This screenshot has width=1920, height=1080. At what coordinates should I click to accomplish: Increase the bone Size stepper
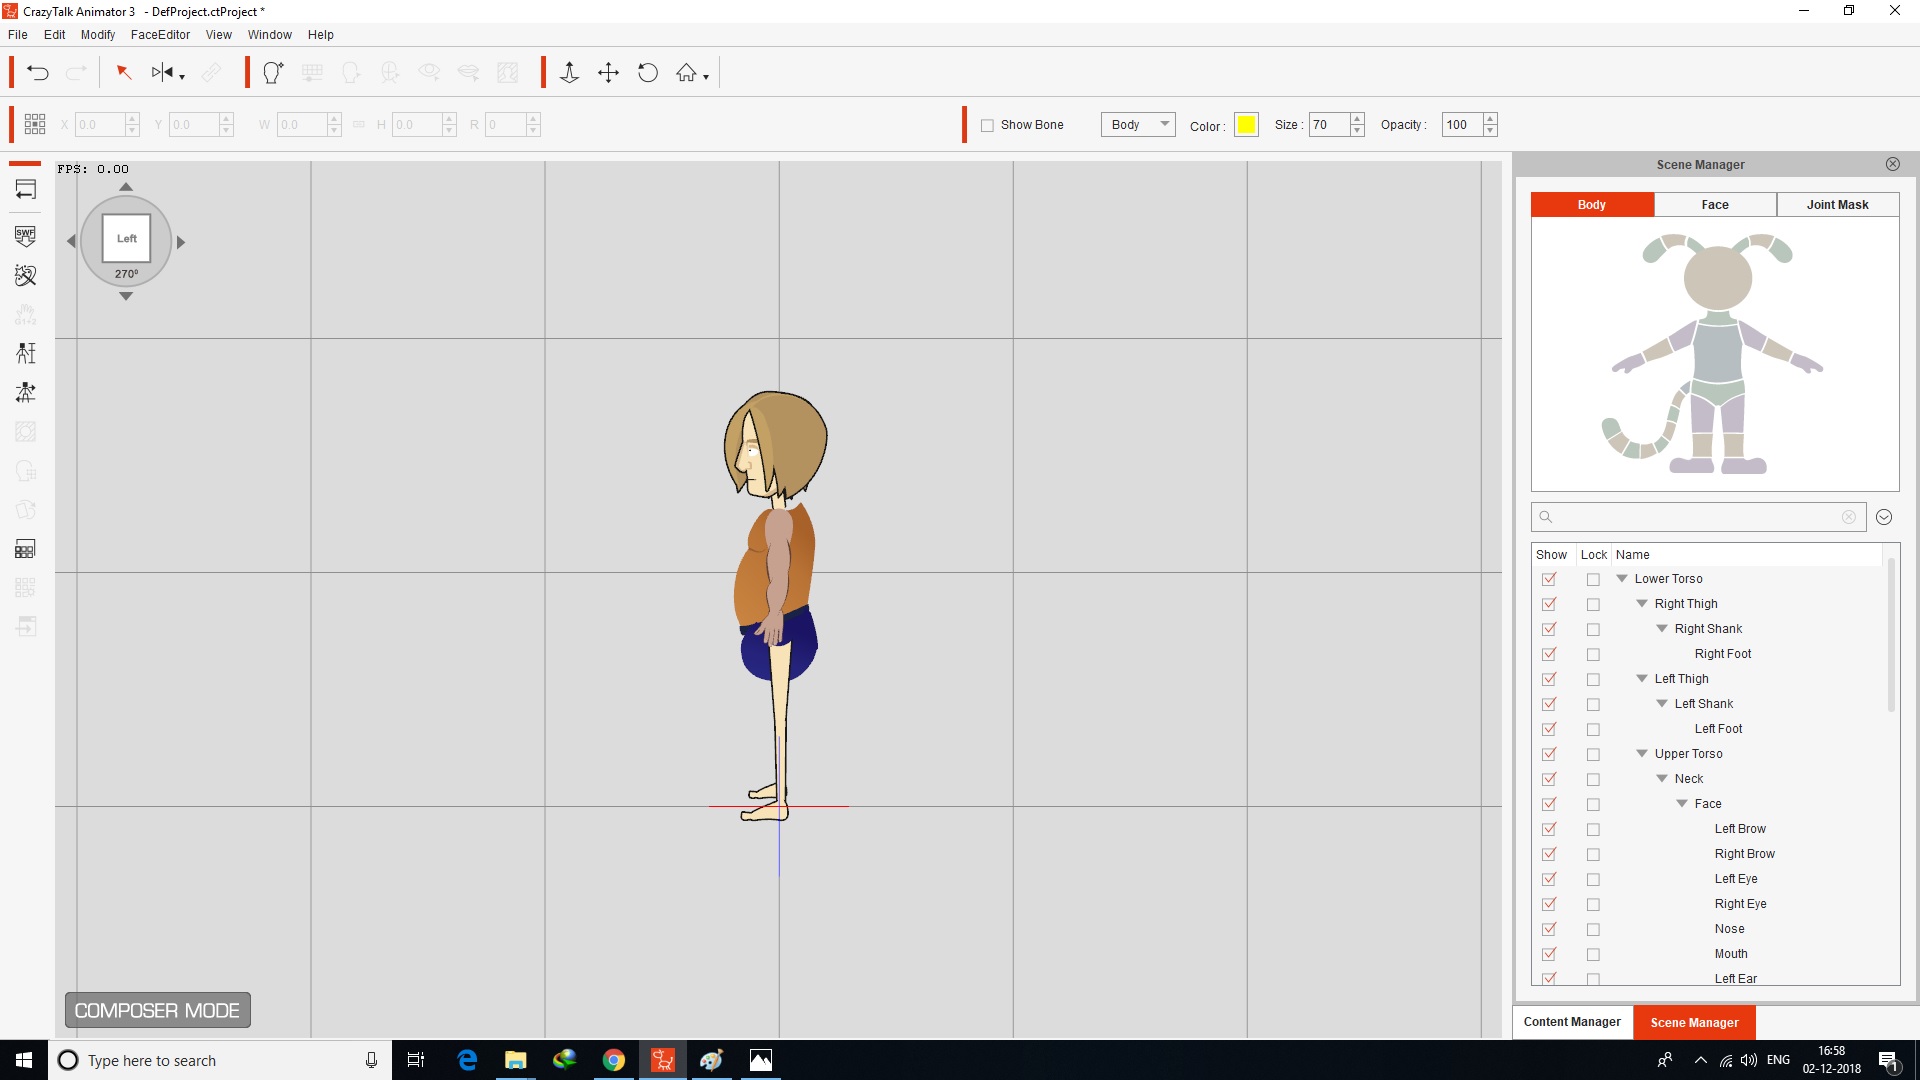[x=1357, y=119]
